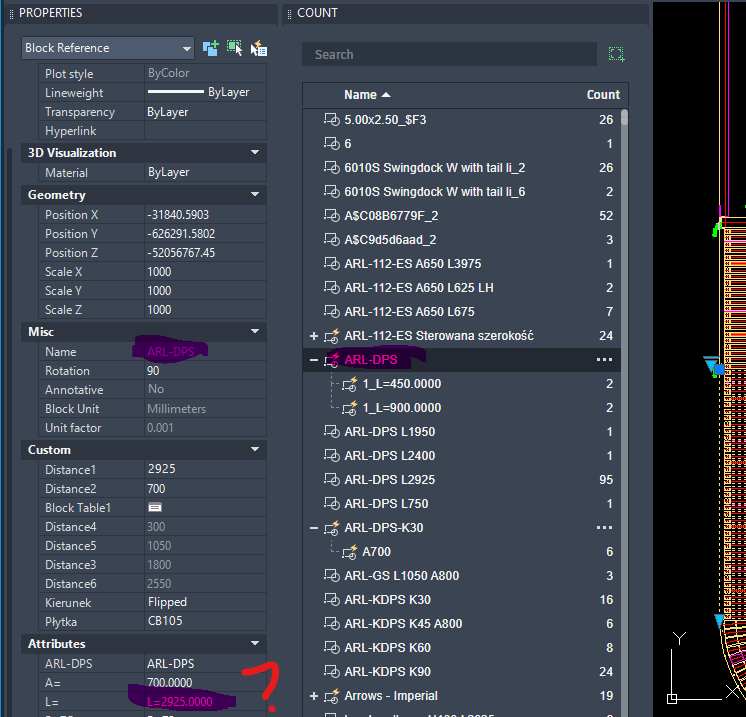Sort the list by Name column
Image resolution: width=746 pixels, height=717 pixels.
[367, 95]
